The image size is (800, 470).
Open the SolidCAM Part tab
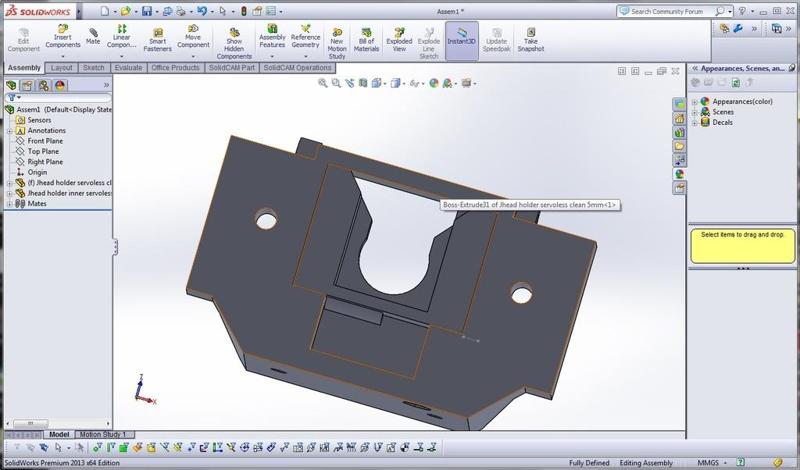(232, 67)
